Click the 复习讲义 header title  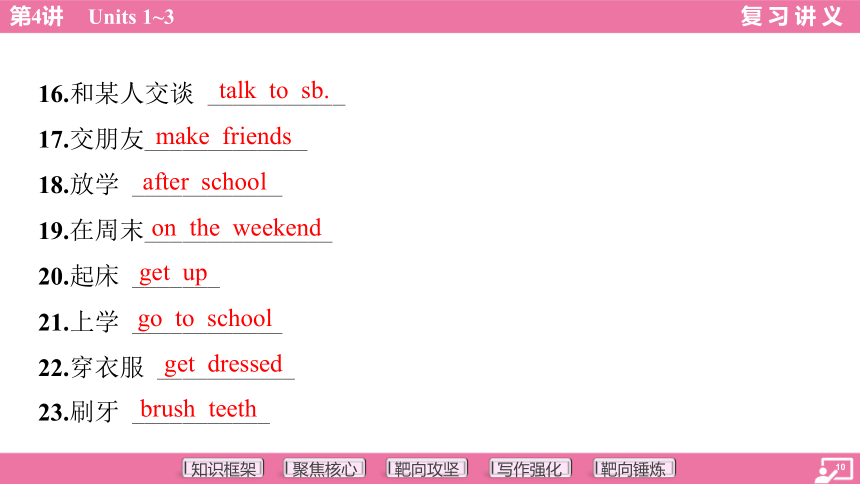(x=791, y=16)
